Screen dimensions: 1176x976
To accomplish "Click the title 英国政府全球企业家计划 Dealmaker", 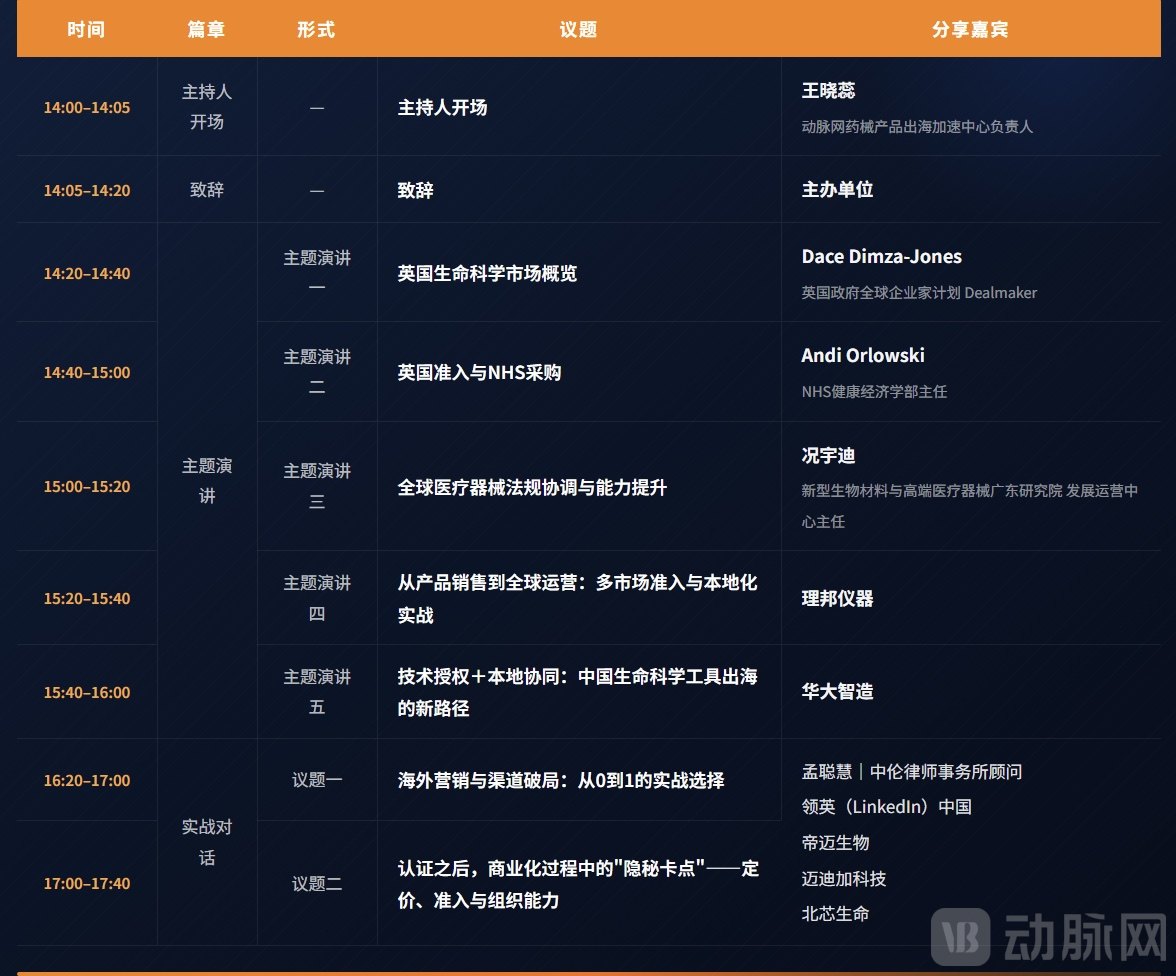I will (x=920, y=293).
